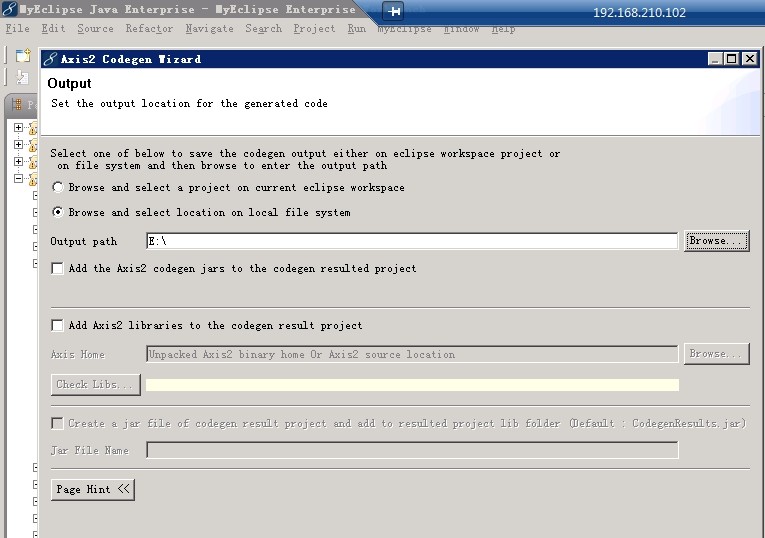This screenshot has width=765, height=538.
Task: Click inside the Output path field
Action: (x=412, y=241)
